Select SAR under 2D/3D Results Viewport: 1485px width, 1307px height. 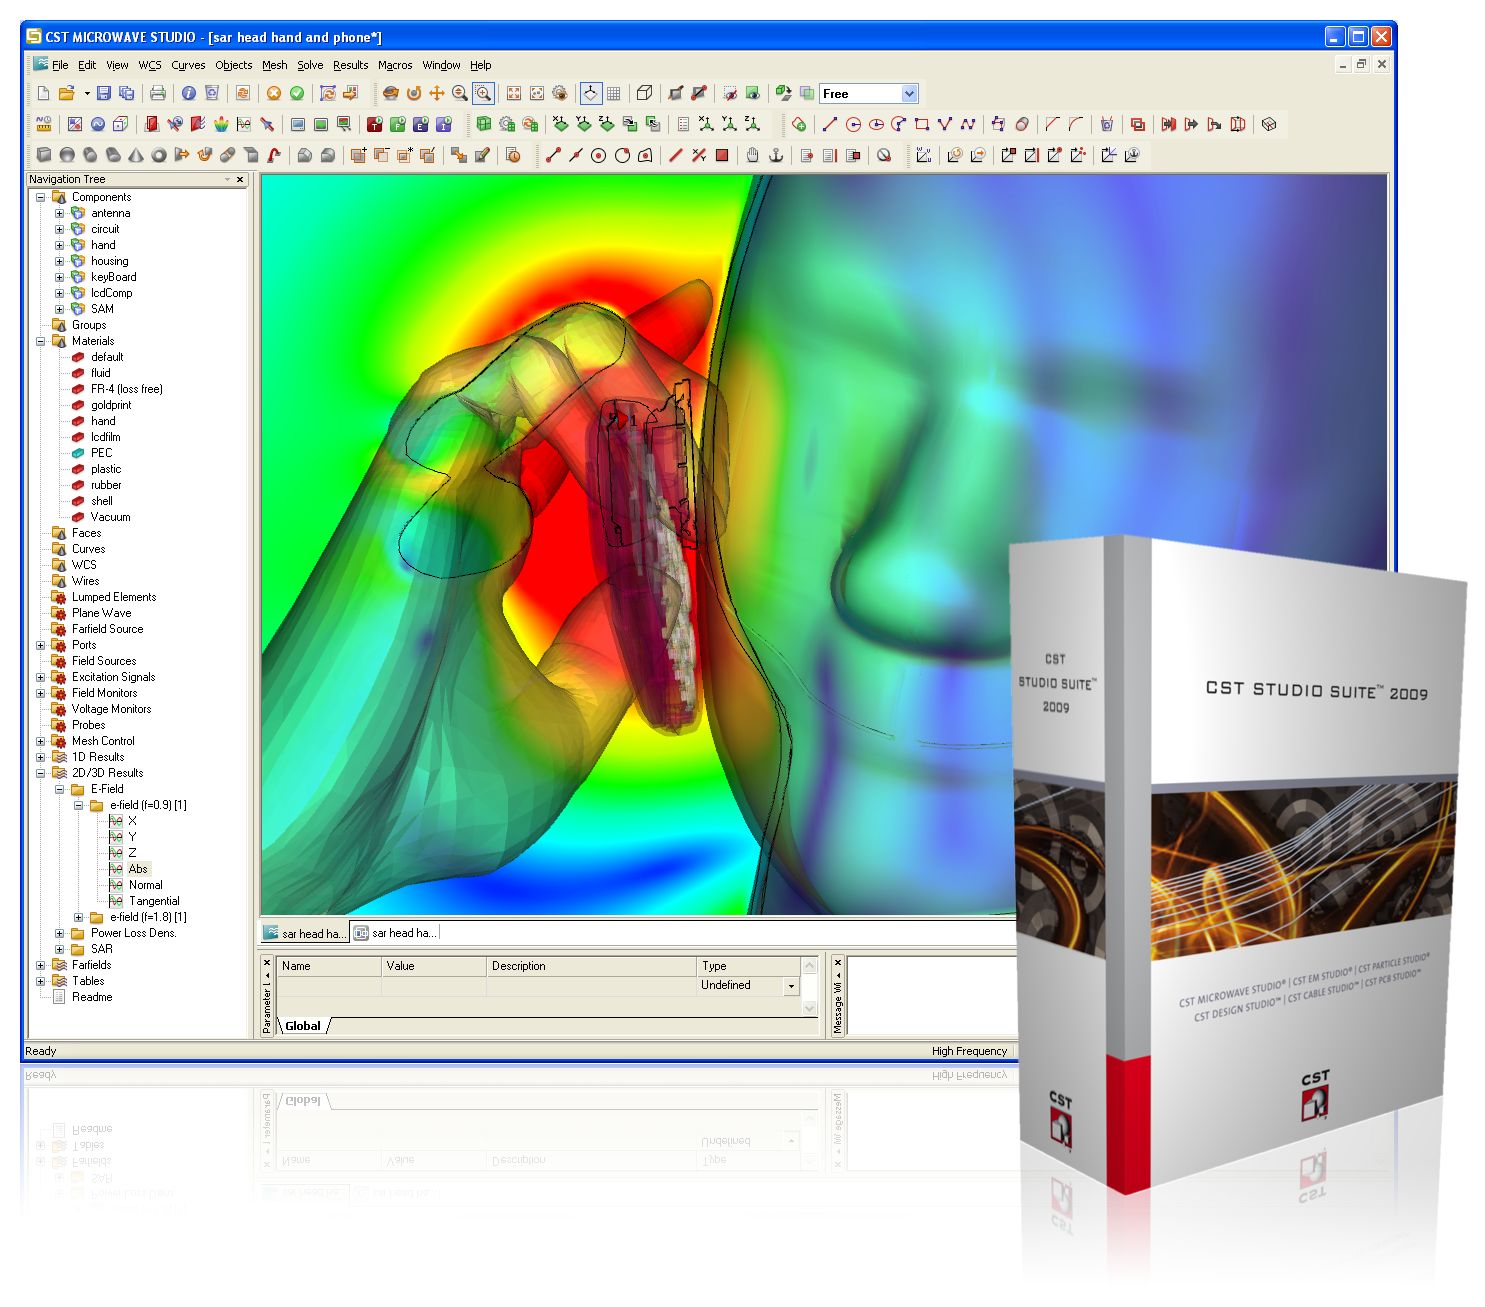pos(102,949)
